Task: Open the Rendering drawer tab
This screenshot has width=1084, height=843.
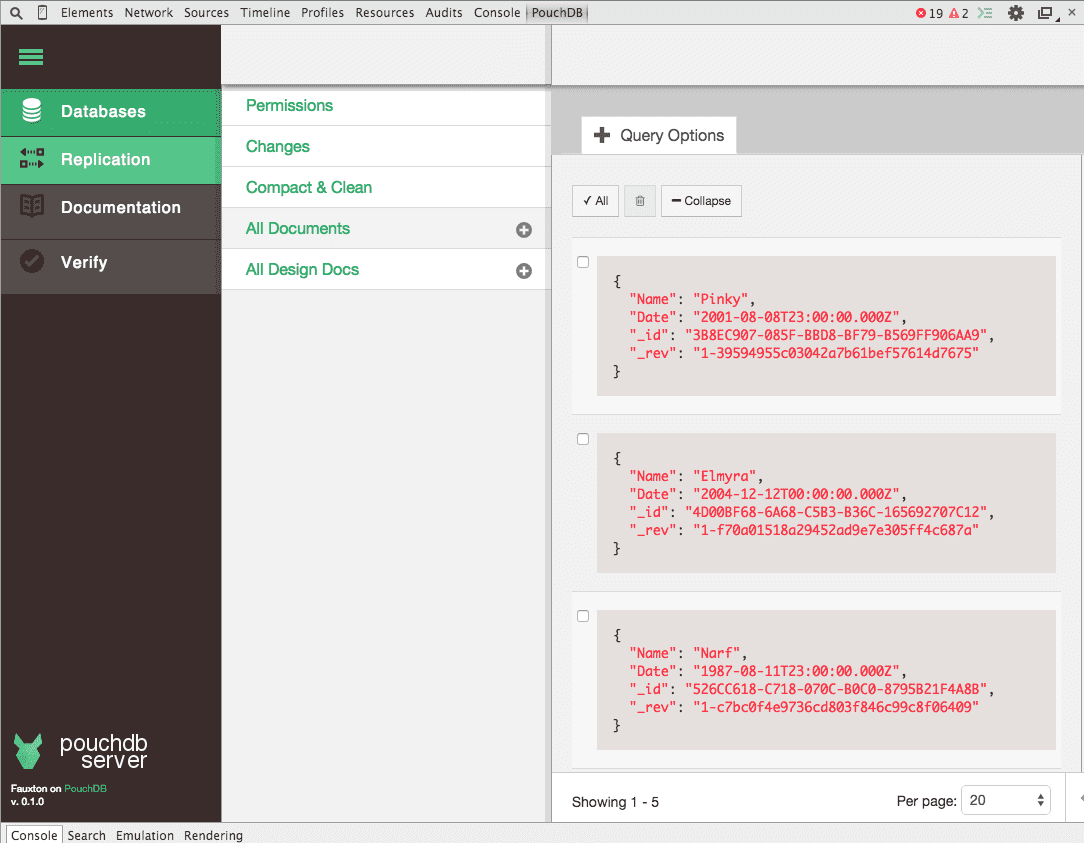Action: pos(213,835)
